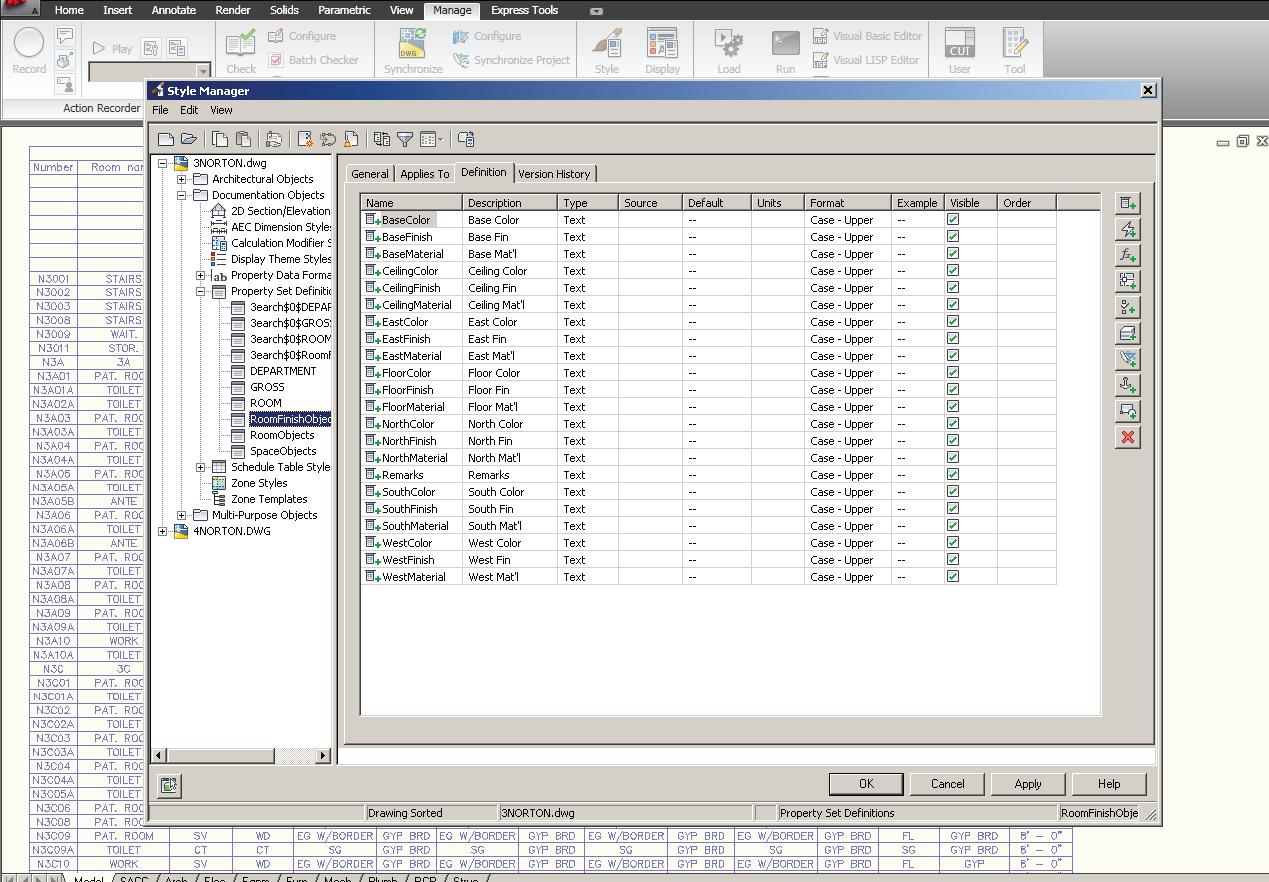Select the RoomObjects property set in tree

click(282, 435)
